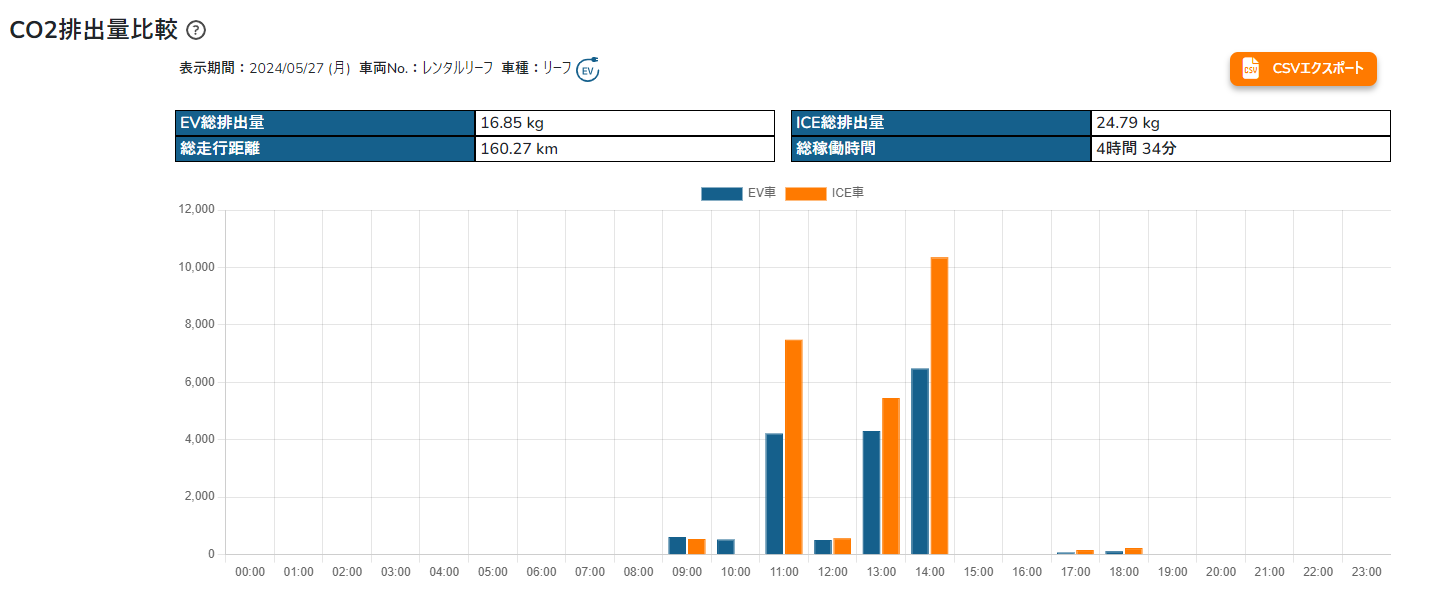Screen dimensions: 1438x596
Task: Export data with CSVエクスポート button
Action: coord(1303,68)
